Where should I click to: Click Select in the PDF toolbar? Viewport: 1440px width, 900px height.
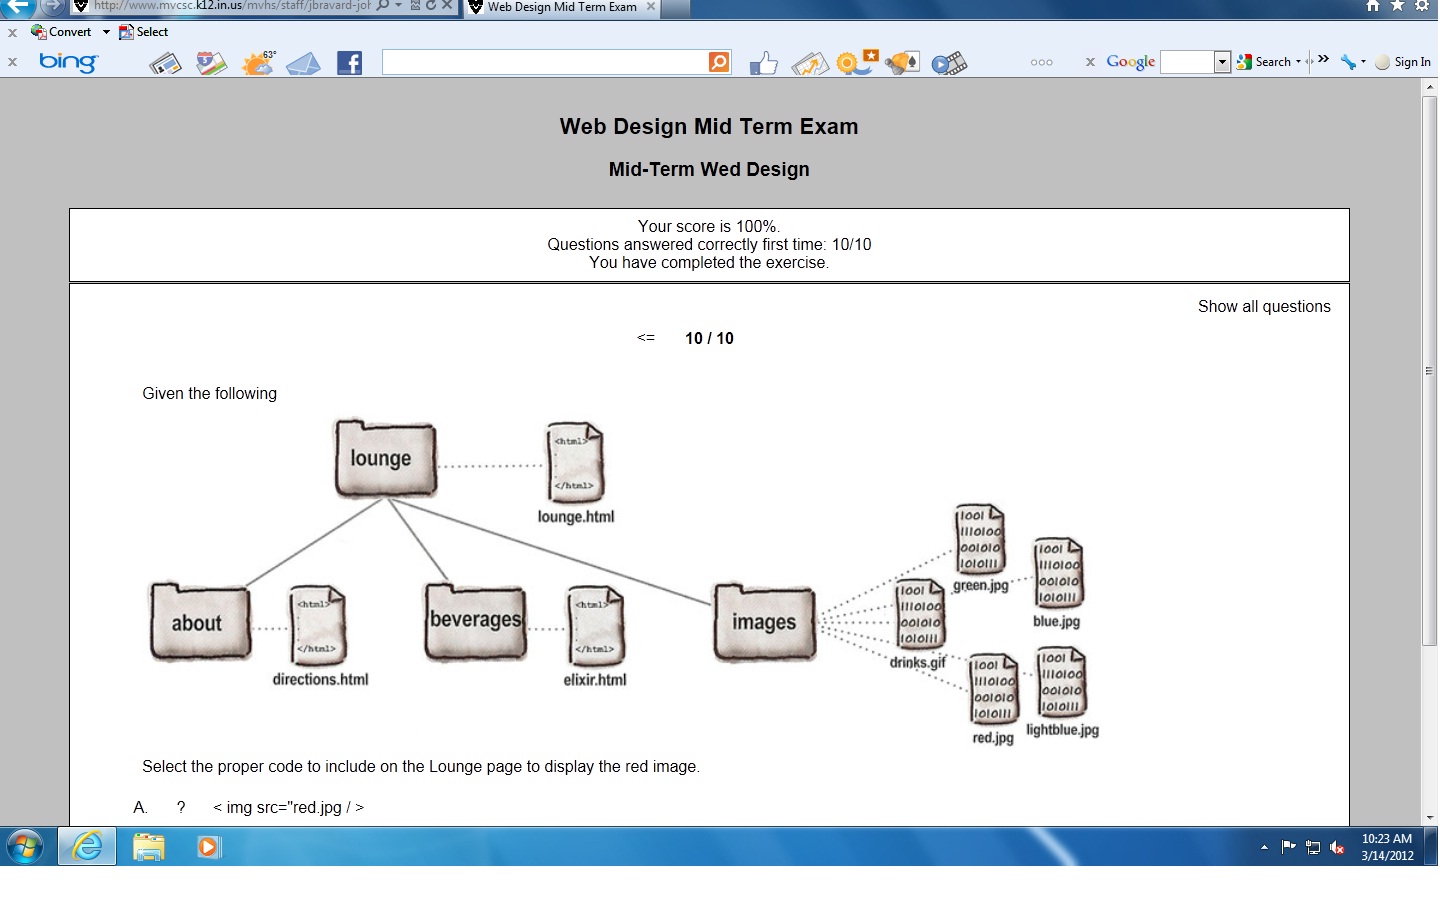coord(144,32)
